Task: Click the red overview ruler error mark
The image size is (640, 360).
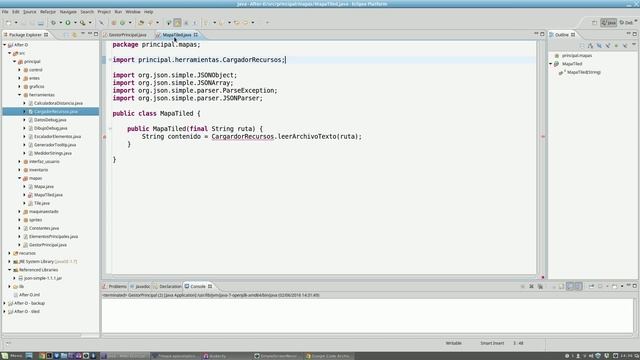Action: (x=543, y=136)
